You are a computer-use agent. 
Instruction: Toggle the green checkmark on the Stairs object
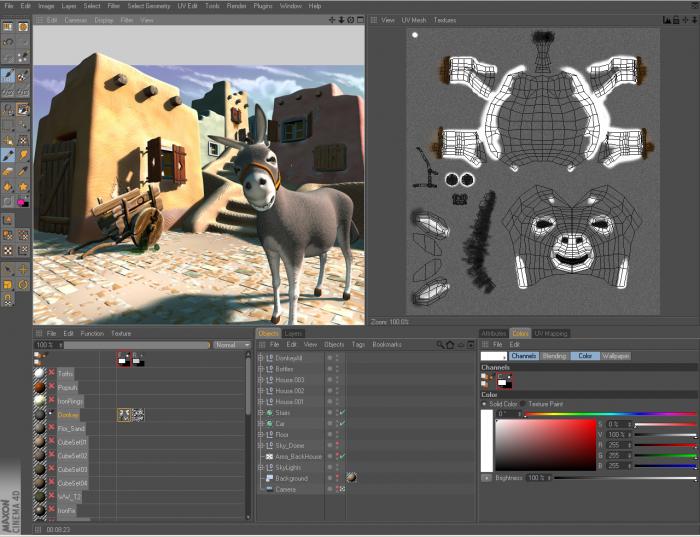342,412
